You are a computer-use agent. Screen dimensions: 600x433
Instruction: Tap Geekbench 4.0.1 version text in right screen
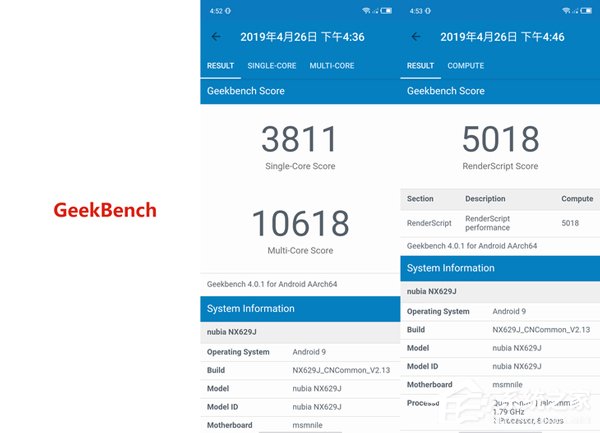point(472,246)
